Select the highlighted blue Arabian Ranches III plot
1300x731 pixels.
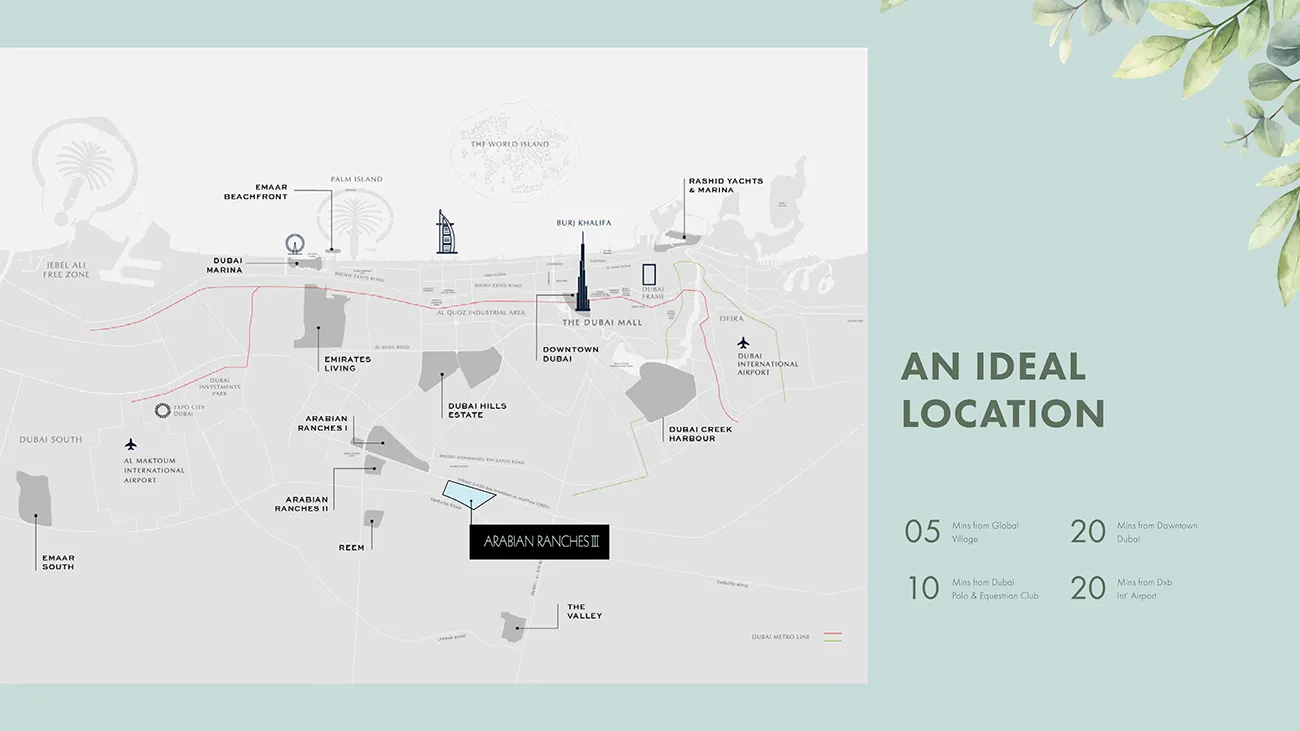[x=468, y=493]
